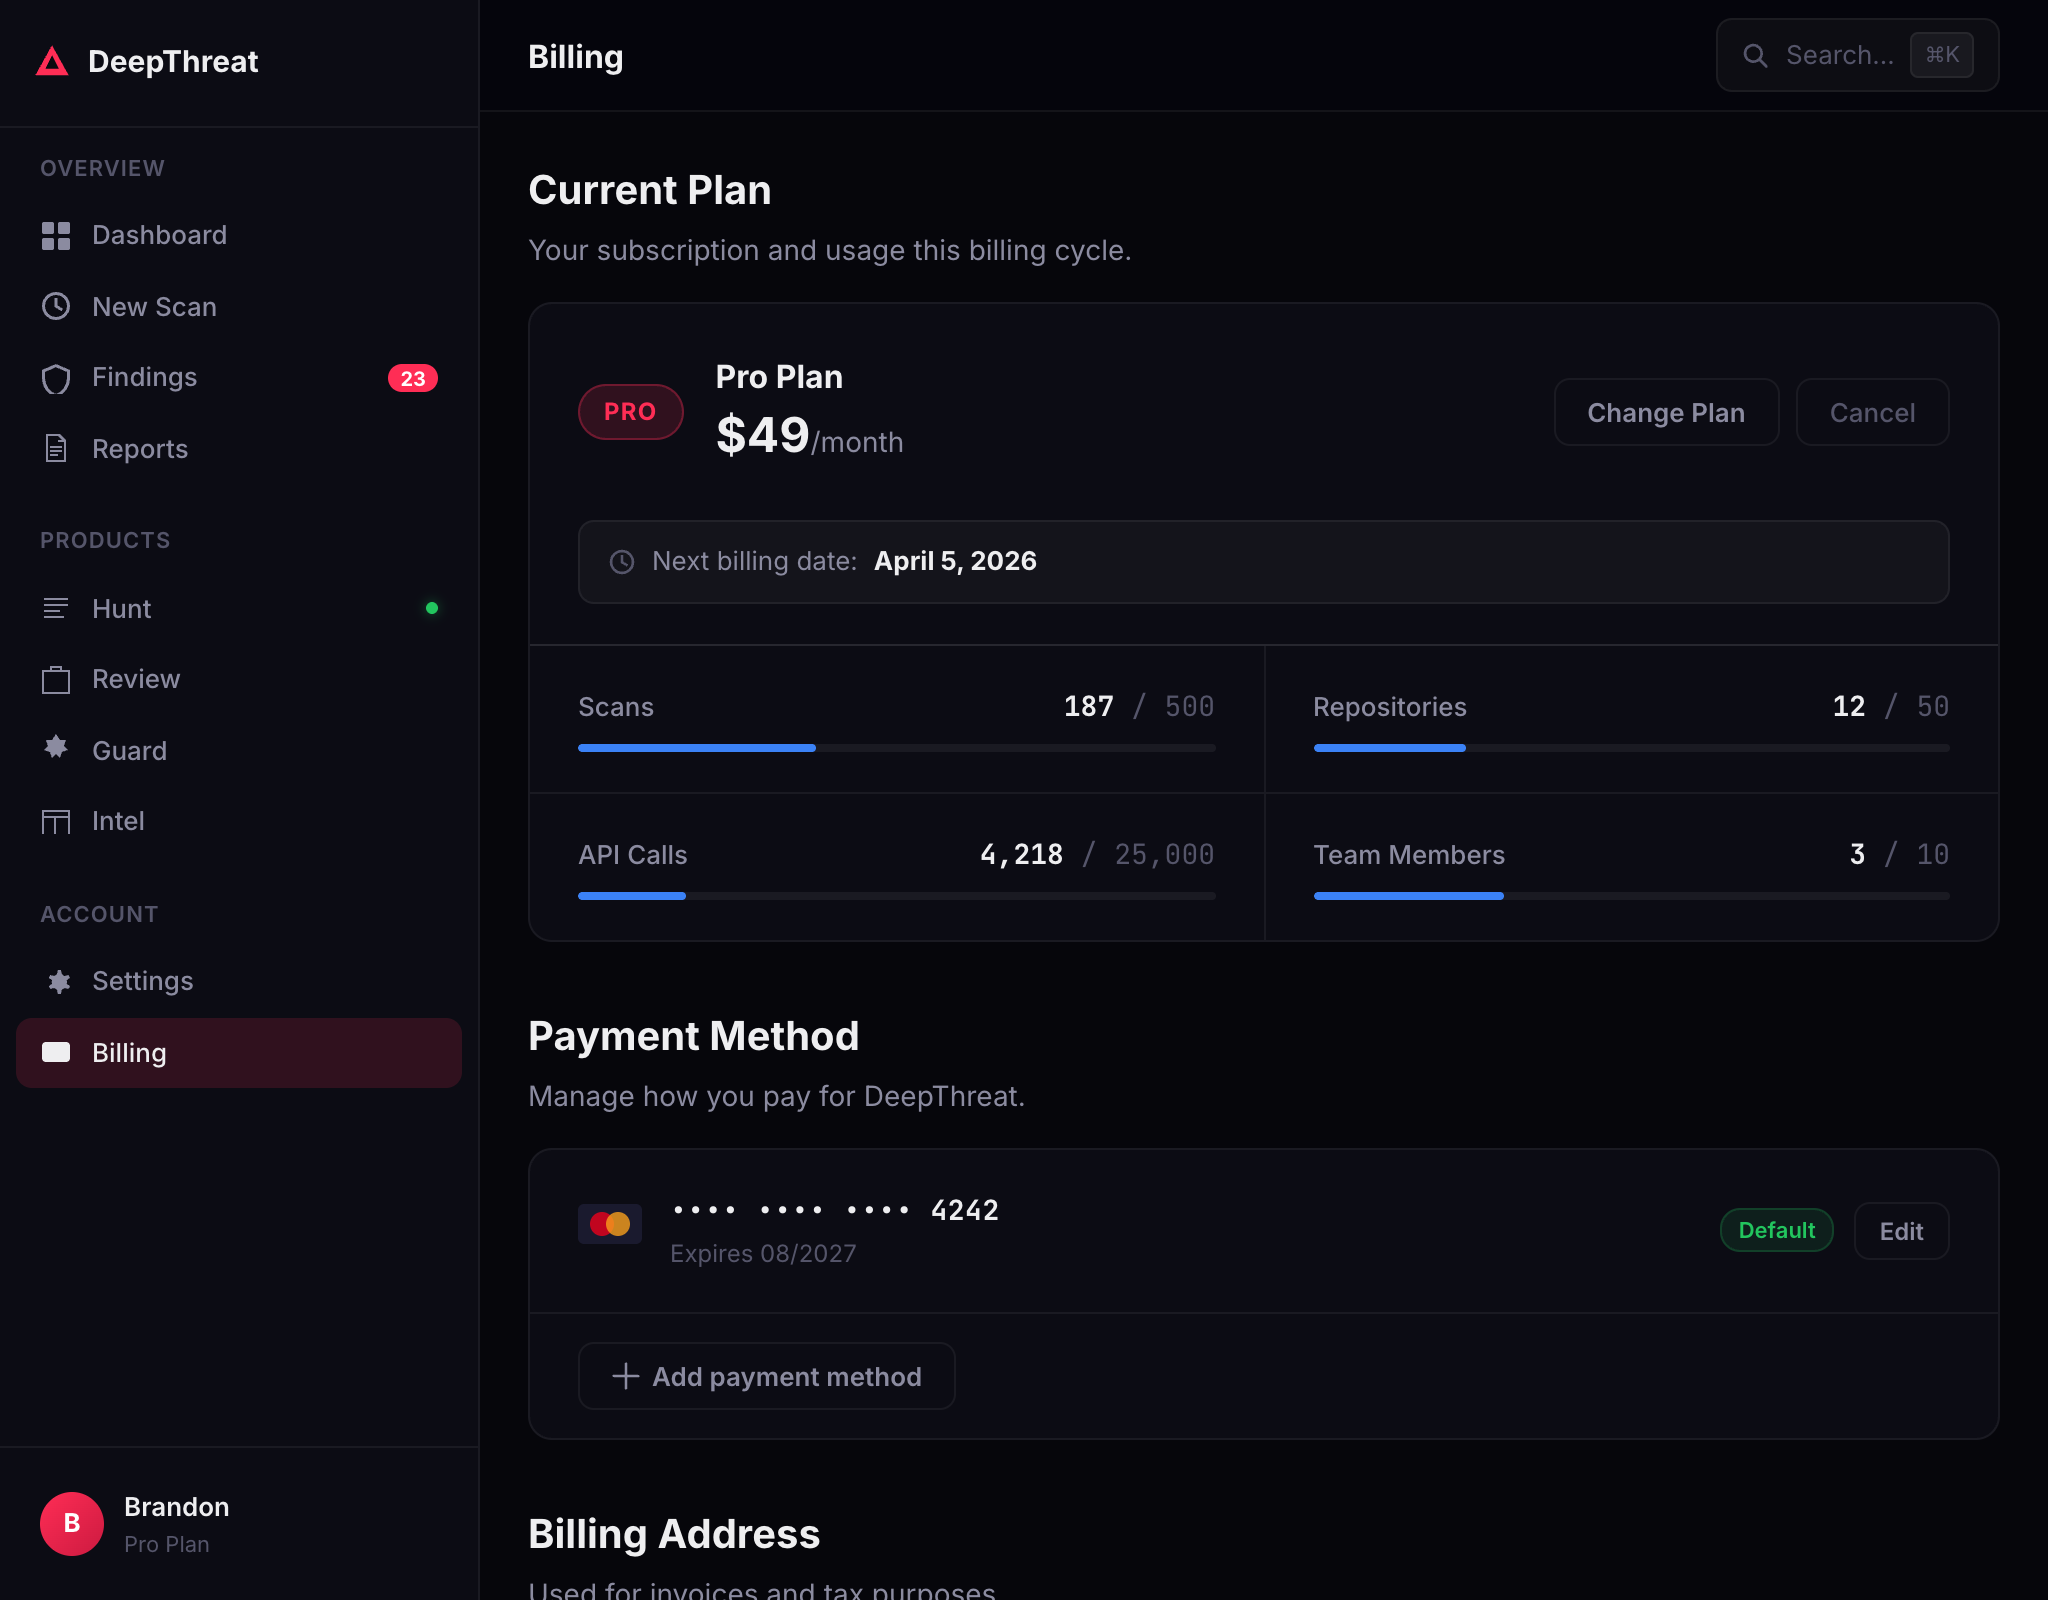Click the Guard badge icon
Viewport: 2048px width, 1600px height.
(56, 748)
